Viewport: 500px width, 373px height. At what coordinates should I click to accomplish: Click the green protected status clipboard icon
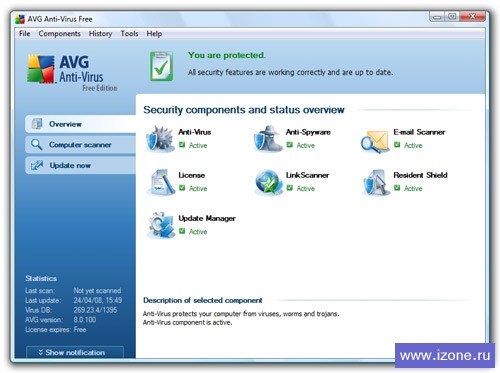161,66
